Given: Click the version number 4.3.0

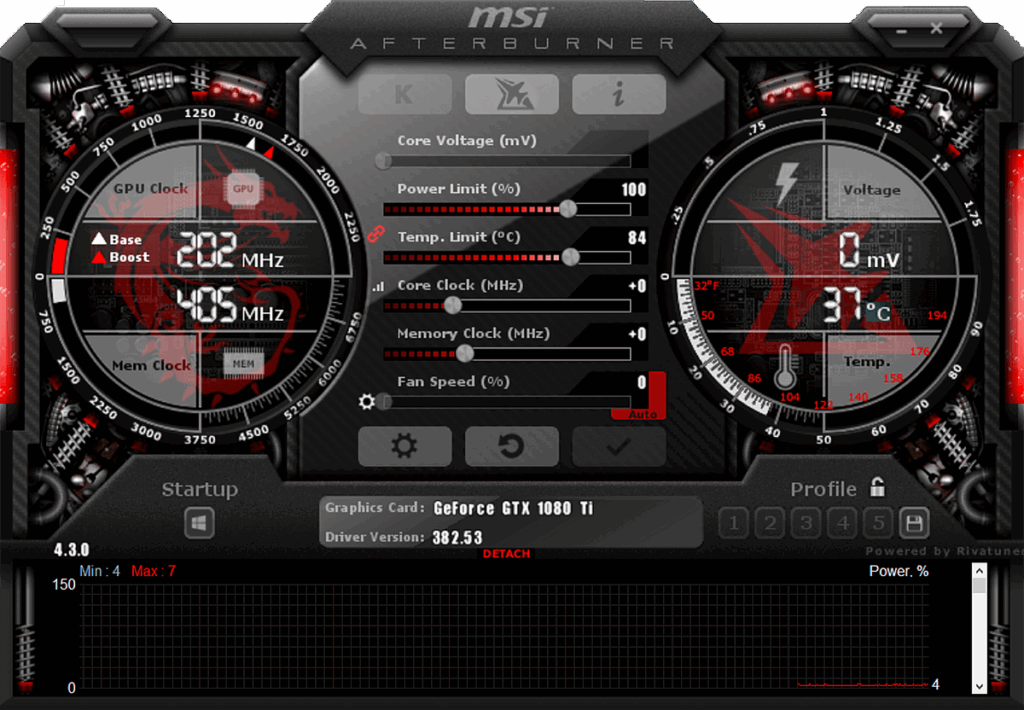Looking at the screenshot, I should [71, 550].
